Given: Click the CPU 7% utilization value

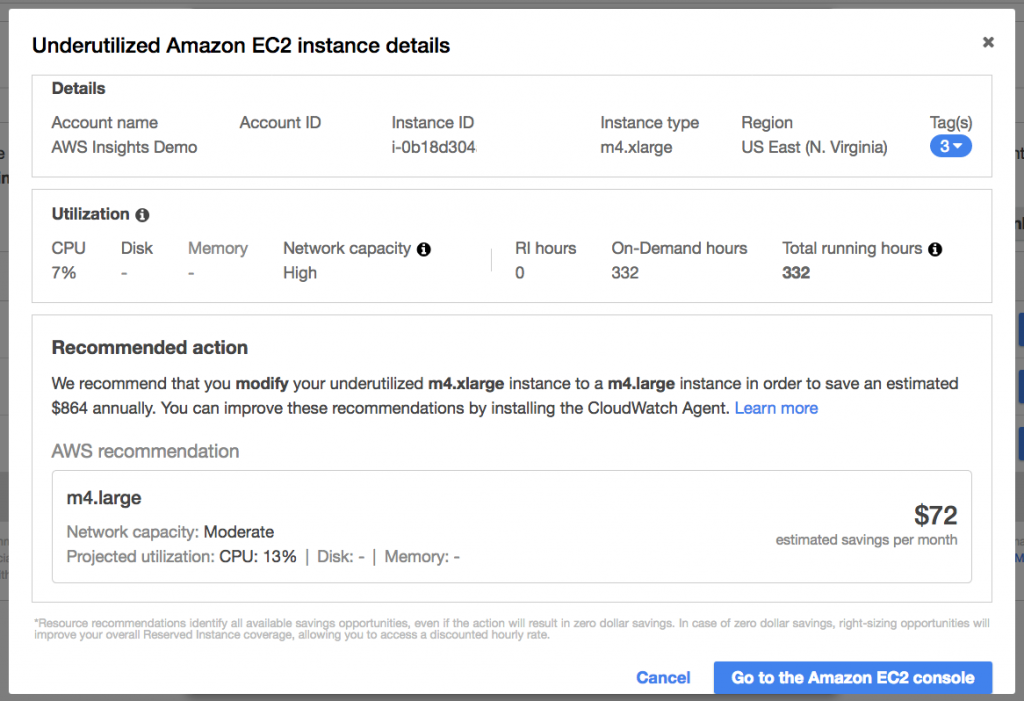Looking at the screenshot, I should [63, 273].
